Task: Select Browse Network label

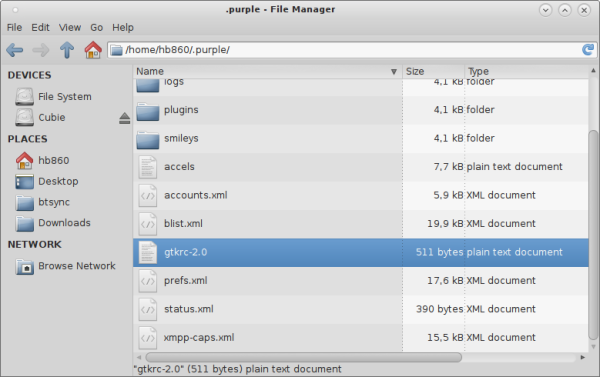Action: pyautogui.click(x=77, y=266)
